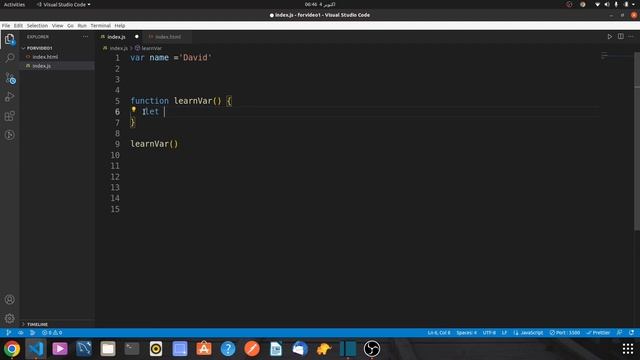Open the Source Control view
The width and height of the screenshot is (640, 360).
point(10,78)
